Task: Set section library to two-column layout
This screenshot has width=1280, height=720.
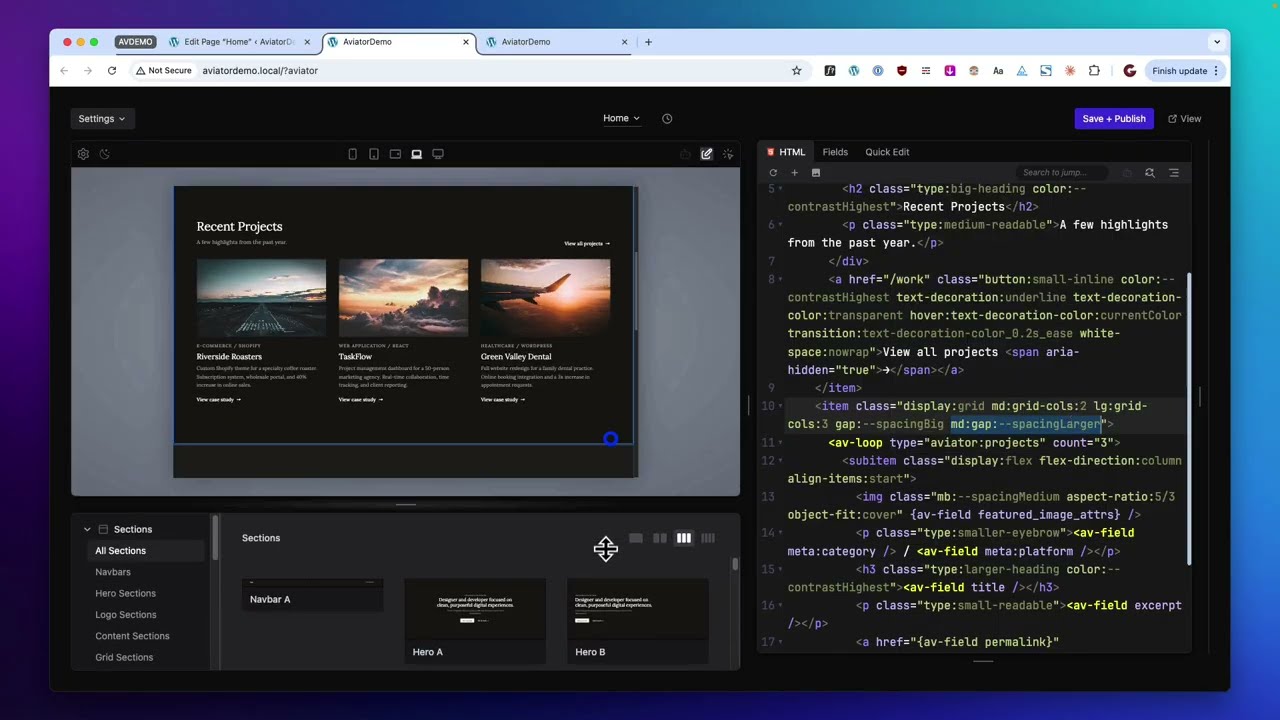Action: 660,538
